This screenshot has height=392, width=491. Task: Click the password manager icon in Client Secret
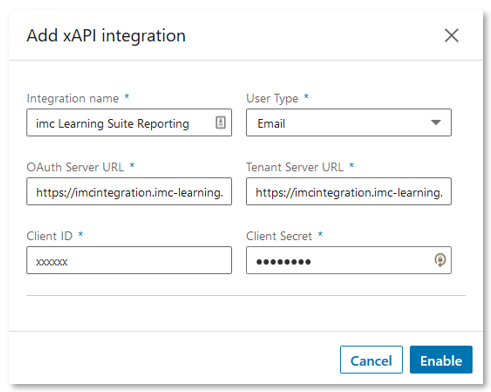(440, 260)
